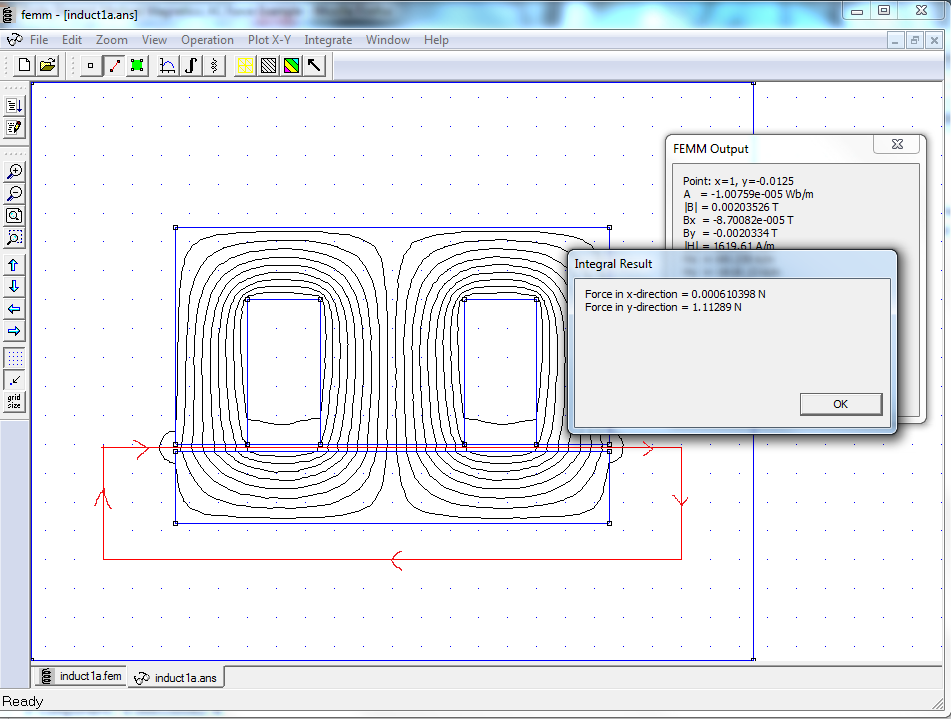Click the 'Force in x-direction' result line
Viewport: 951px width, 719px height.
pyautogui.click(x=675, y=294)
